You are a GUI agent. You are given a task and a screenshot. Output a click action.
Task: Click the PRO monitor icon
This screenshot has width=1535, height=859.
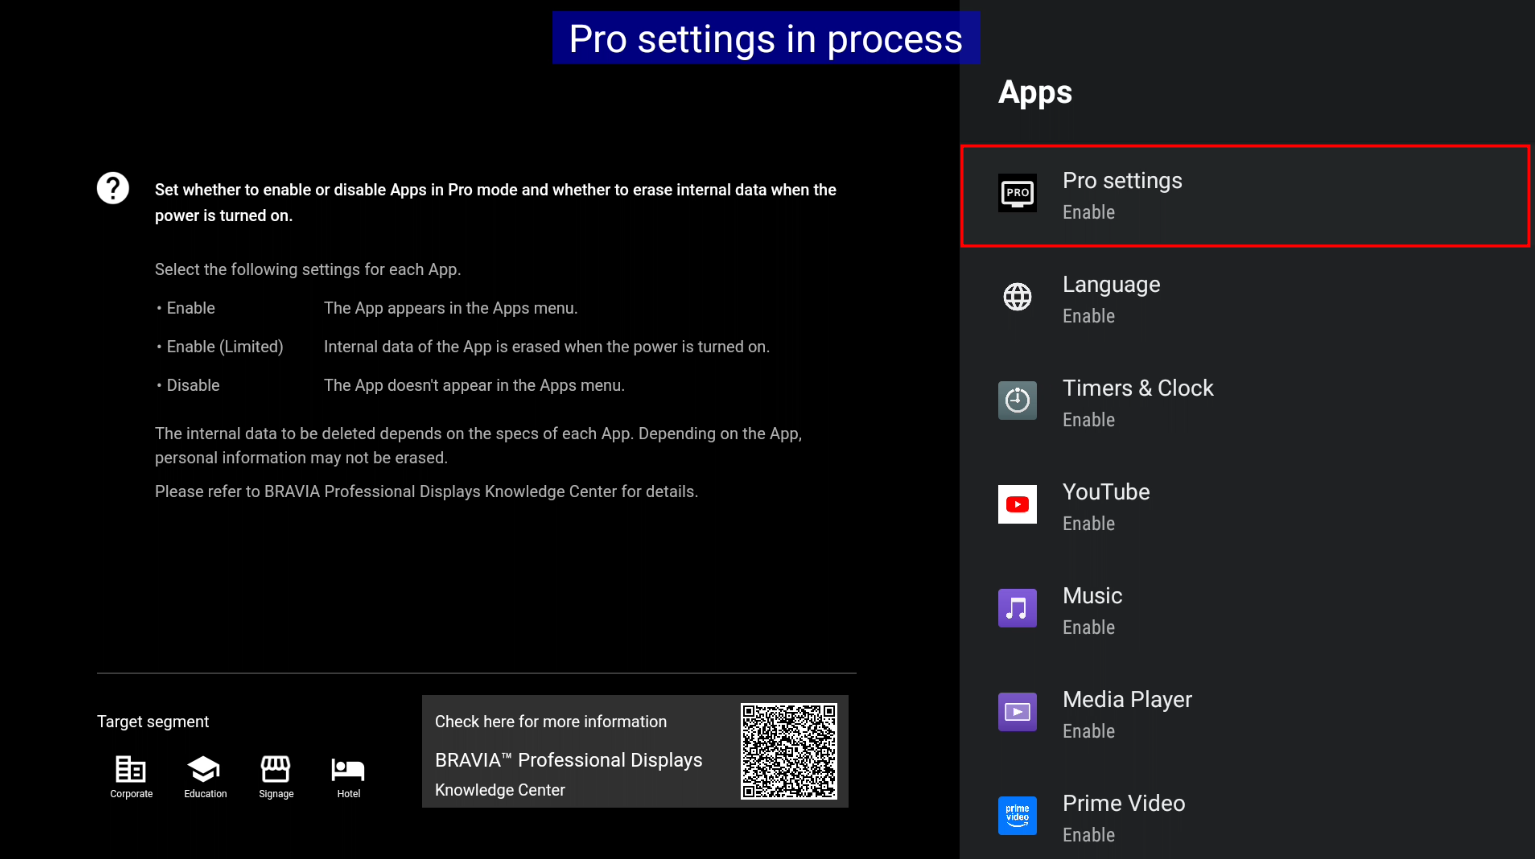point(1017,193)
